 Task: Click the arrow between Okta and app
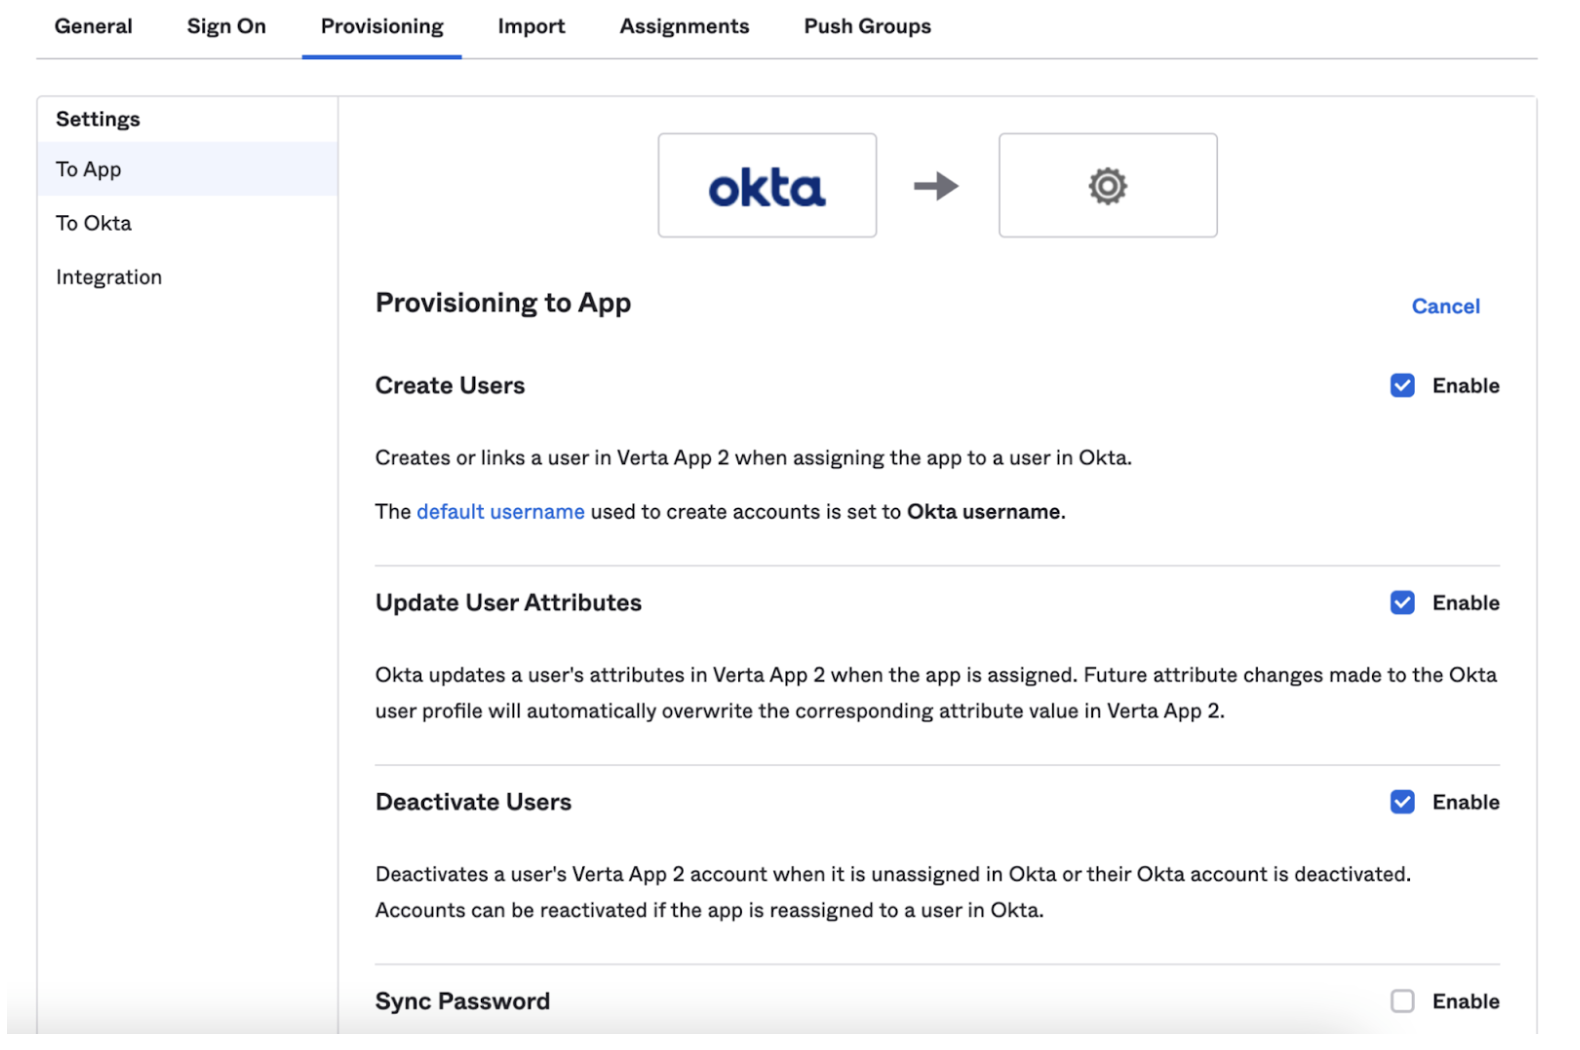pyautogui.click(x=936, y=186)
